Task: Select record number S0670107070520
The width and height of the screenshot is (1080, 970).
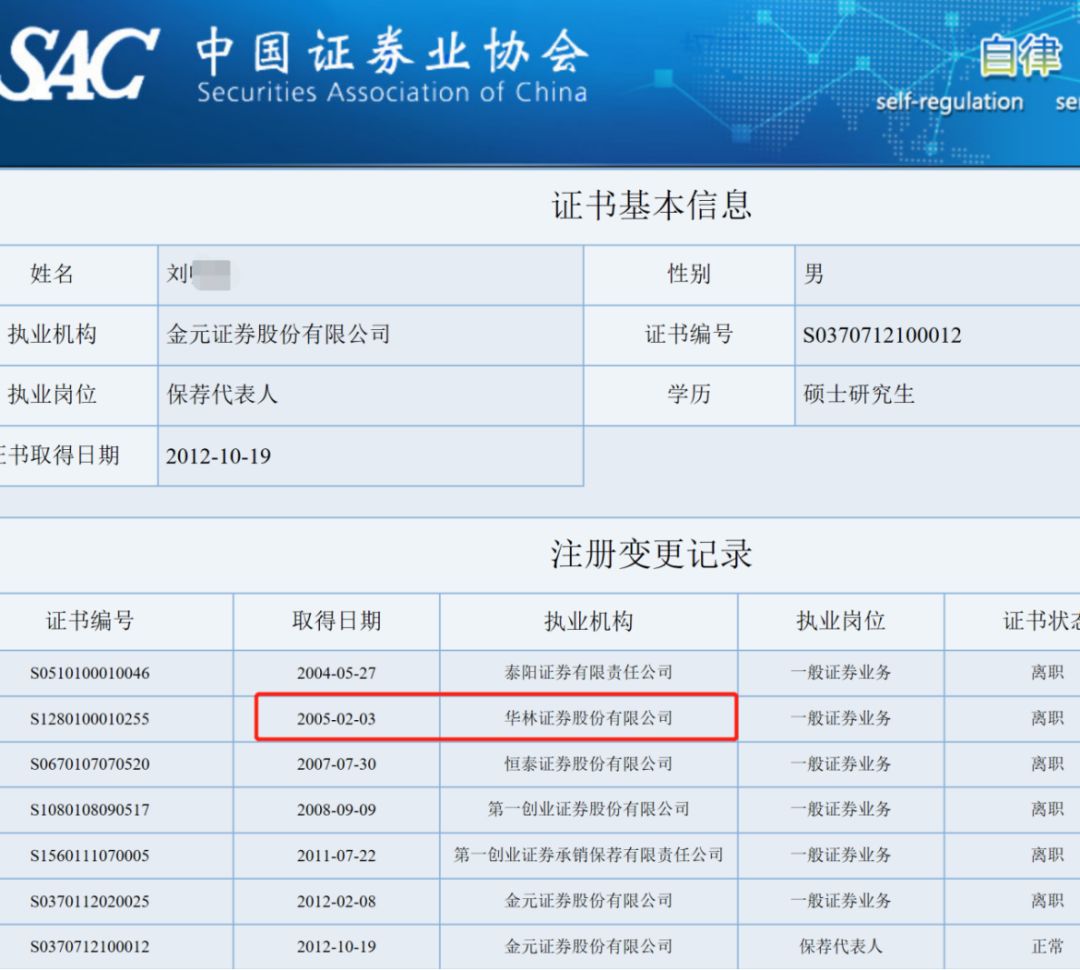Action: point(90,764)
